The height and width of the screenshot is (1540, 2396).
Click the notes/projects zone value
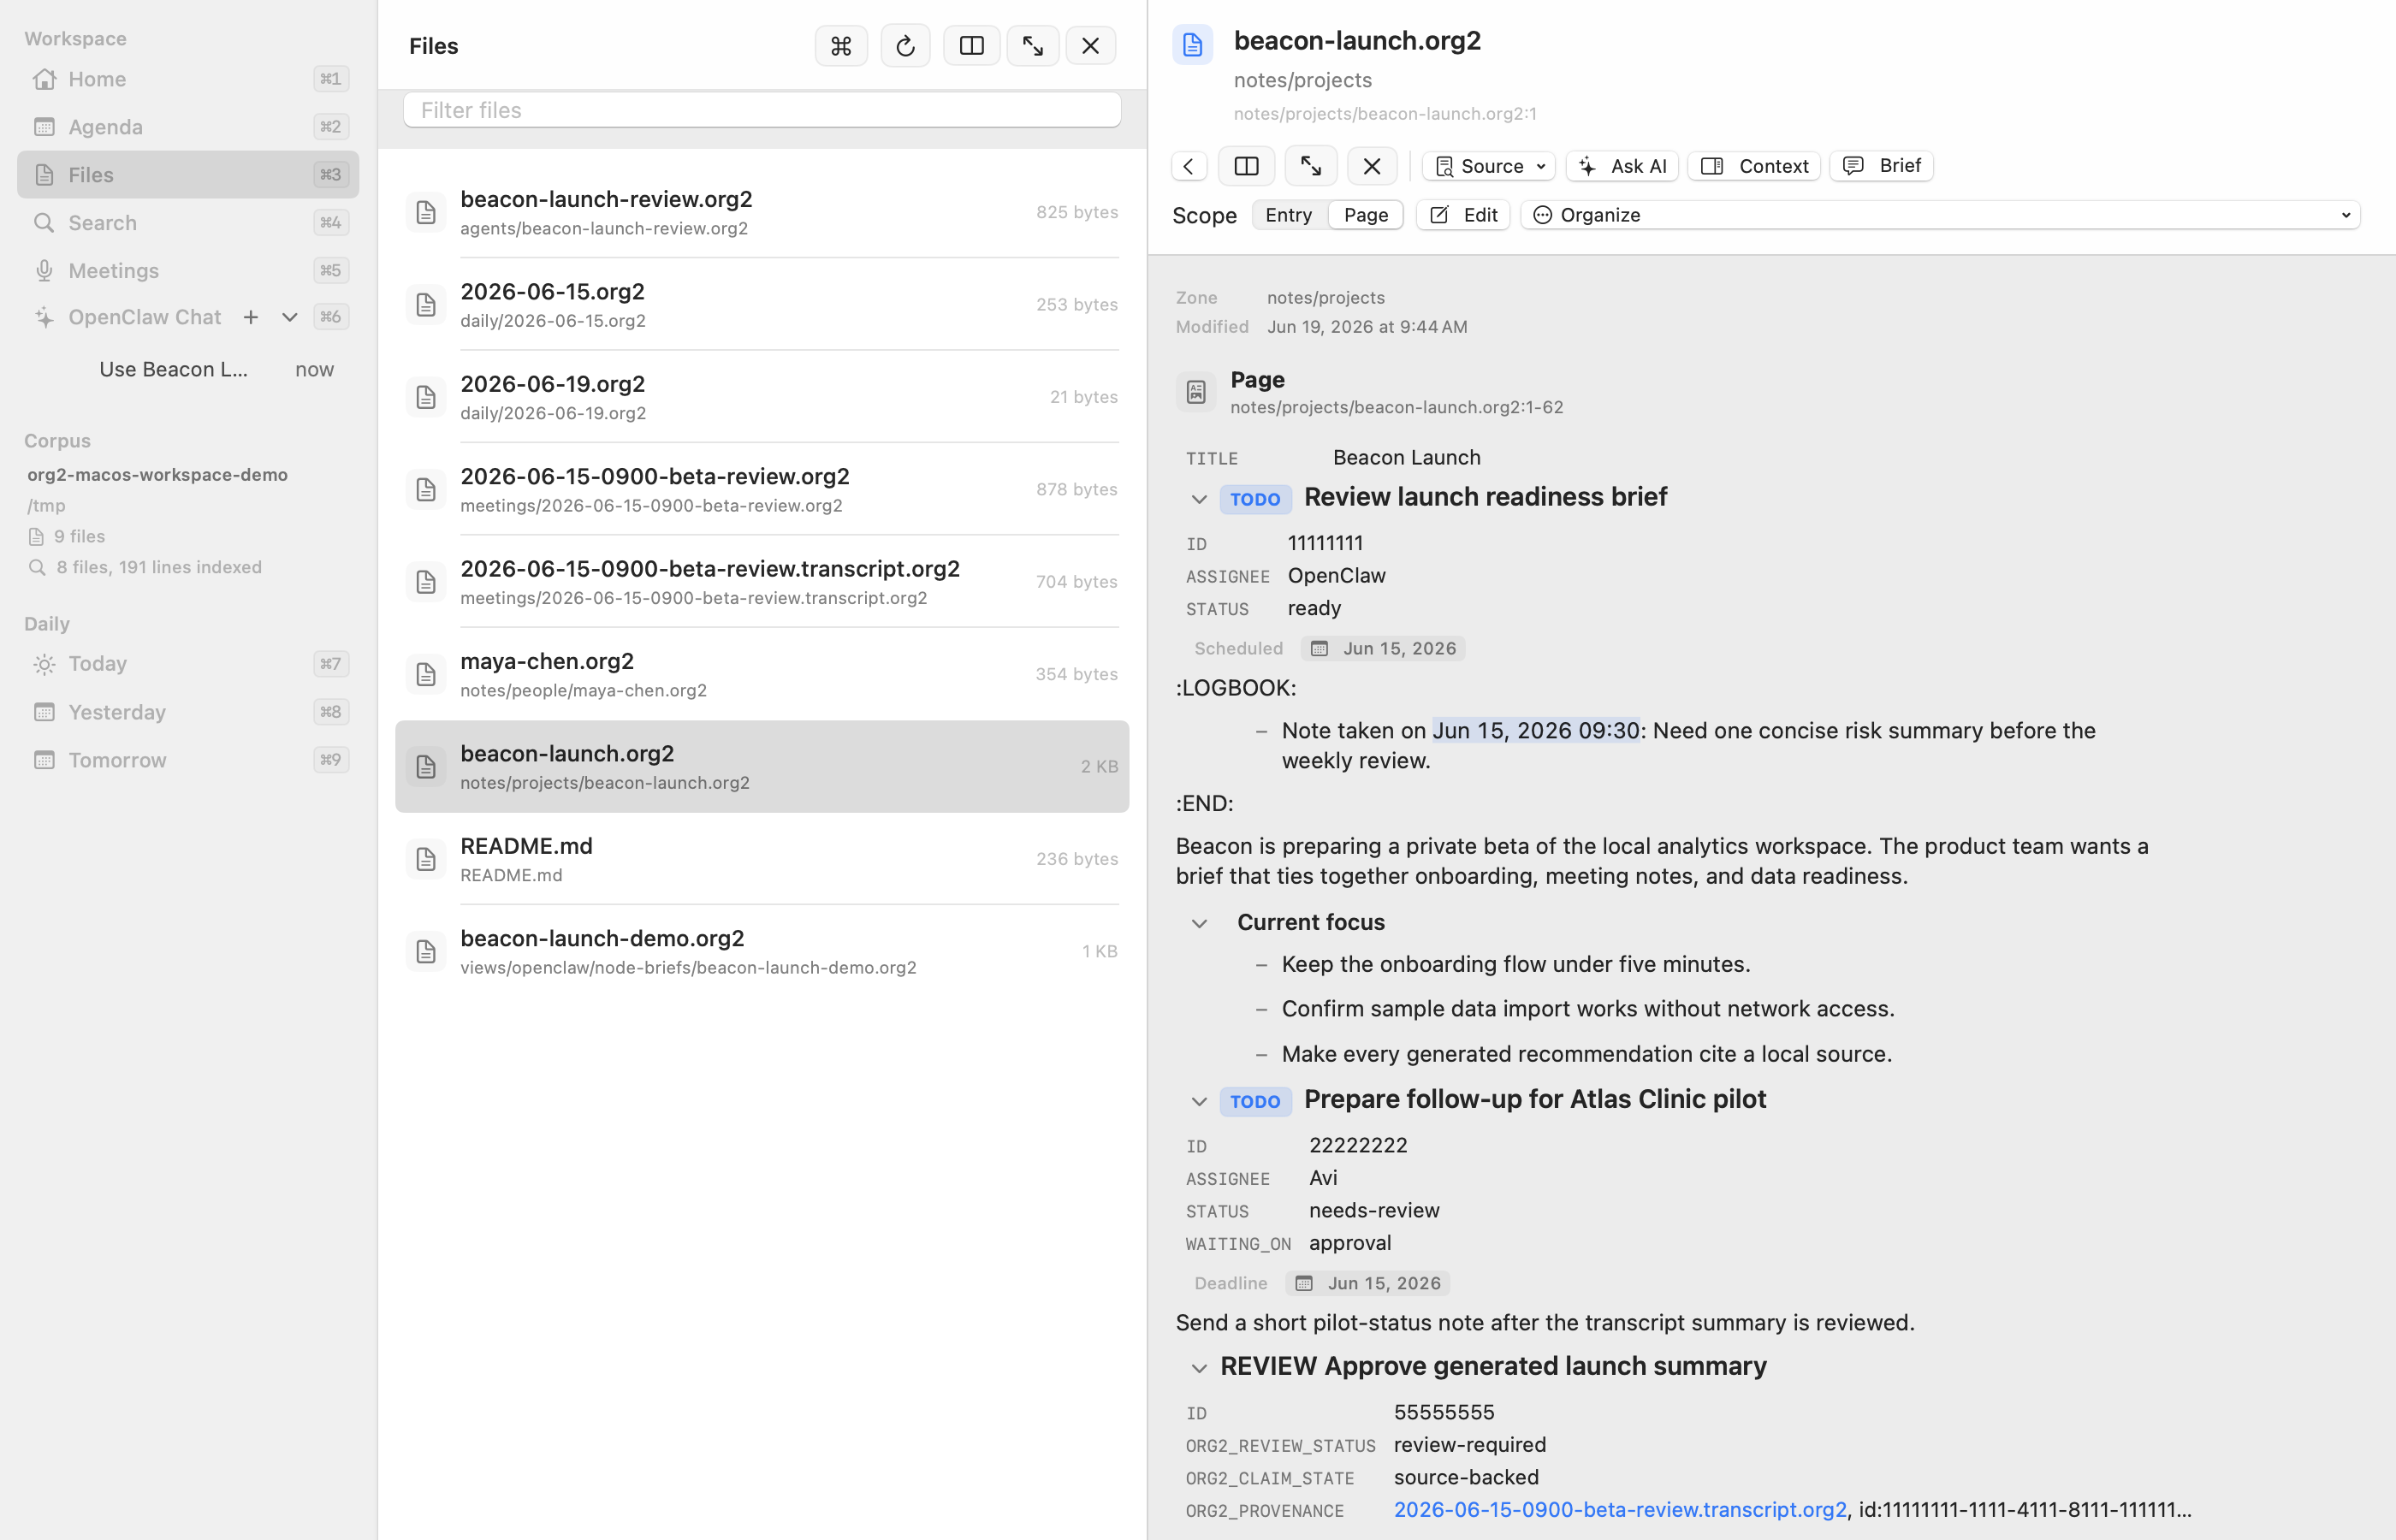(x=1326, y=298)
